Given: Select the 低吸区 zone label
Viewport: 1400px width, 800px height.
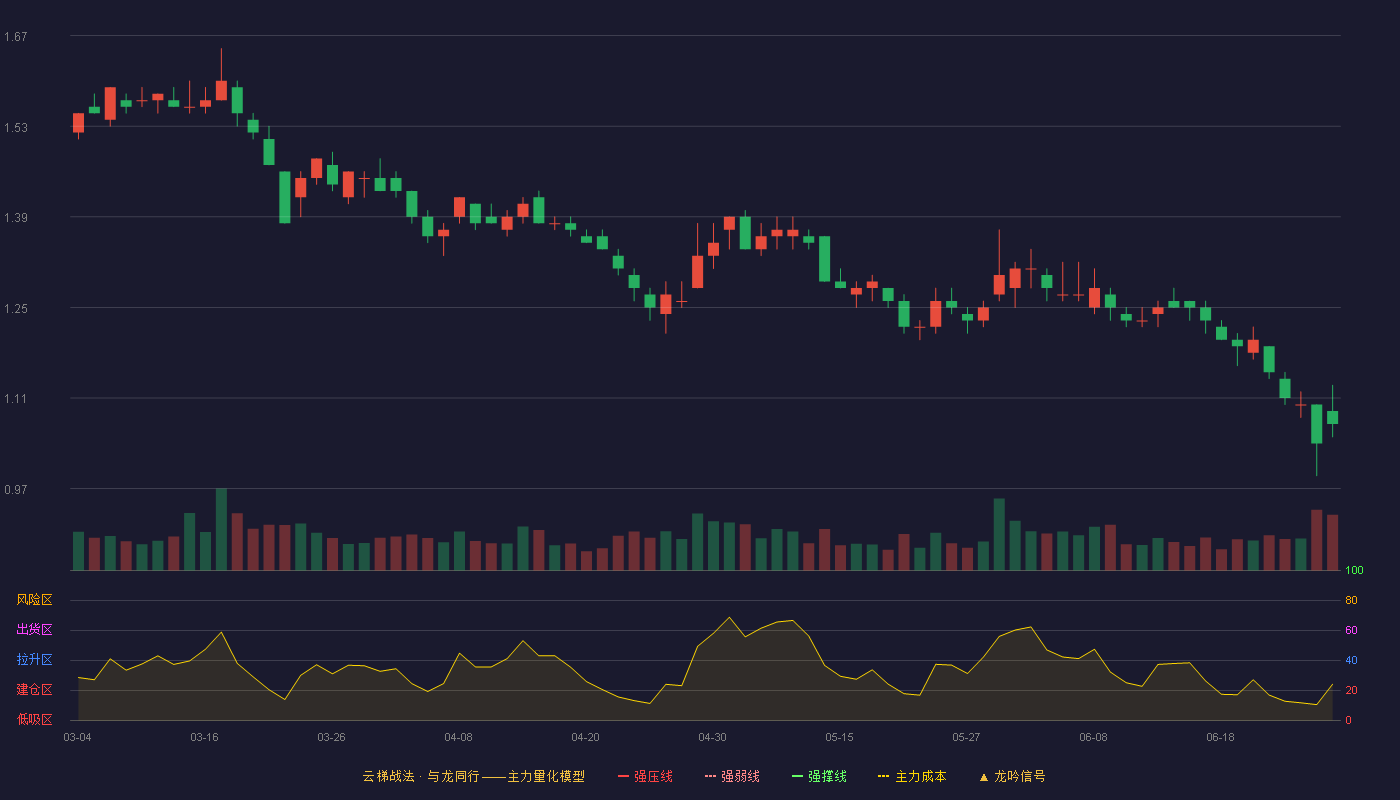Looking at the screenshot, I should (34, 720).
